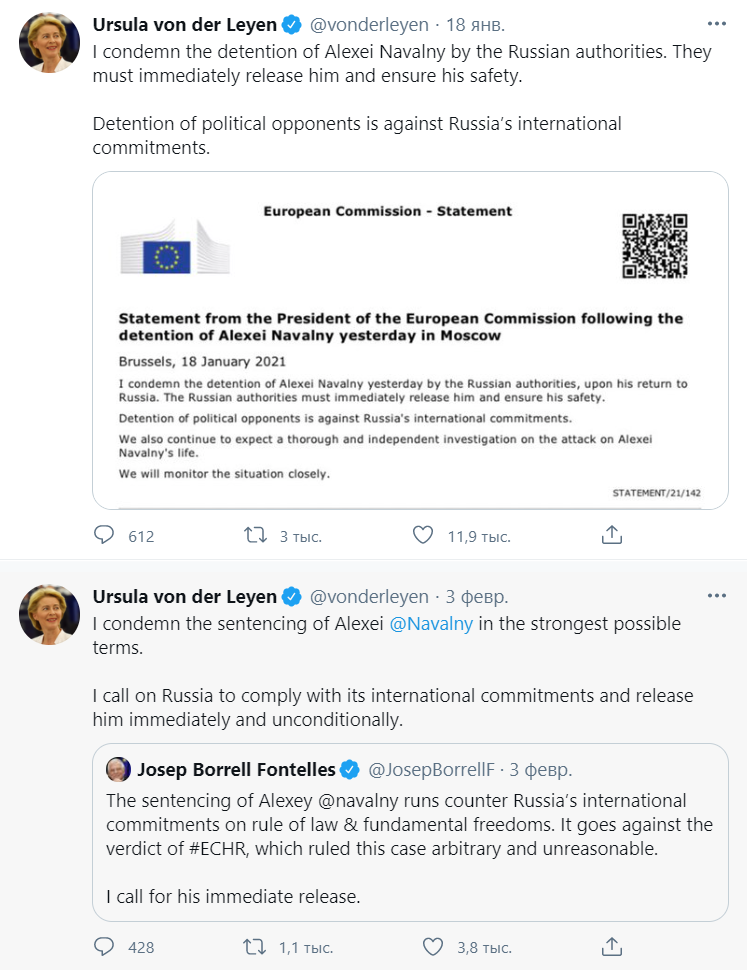Screen dimensions: 748x970
Task: Click the @vonderleyen handle on the second tweet
Action: pos(369,597)
